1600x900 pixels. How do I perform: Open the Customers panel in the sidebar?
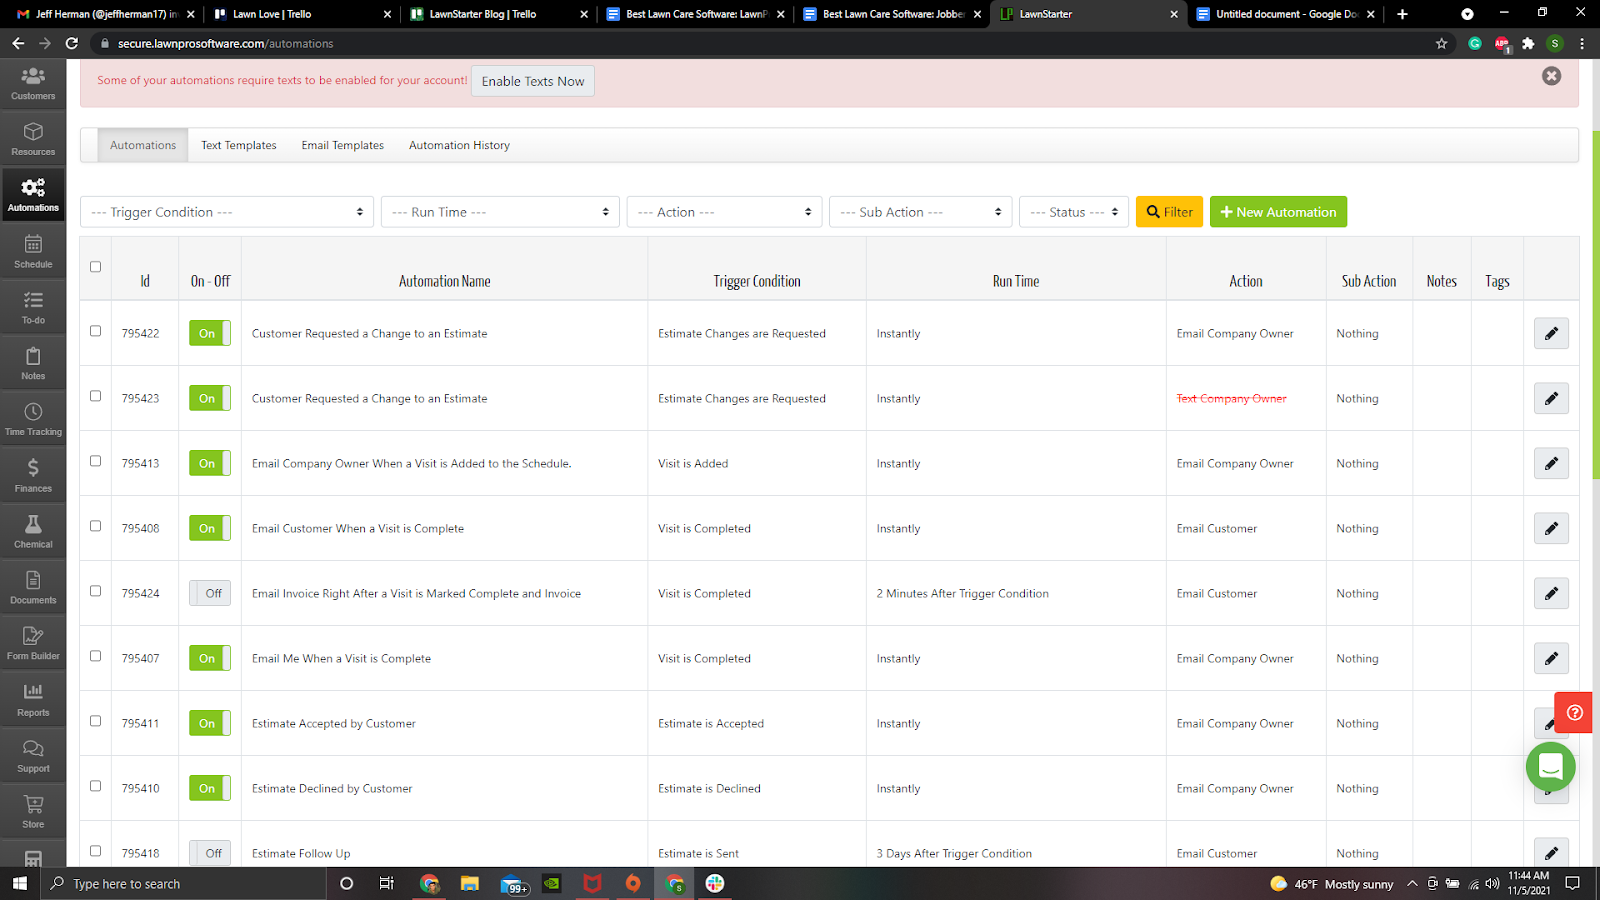coord(33,84)
